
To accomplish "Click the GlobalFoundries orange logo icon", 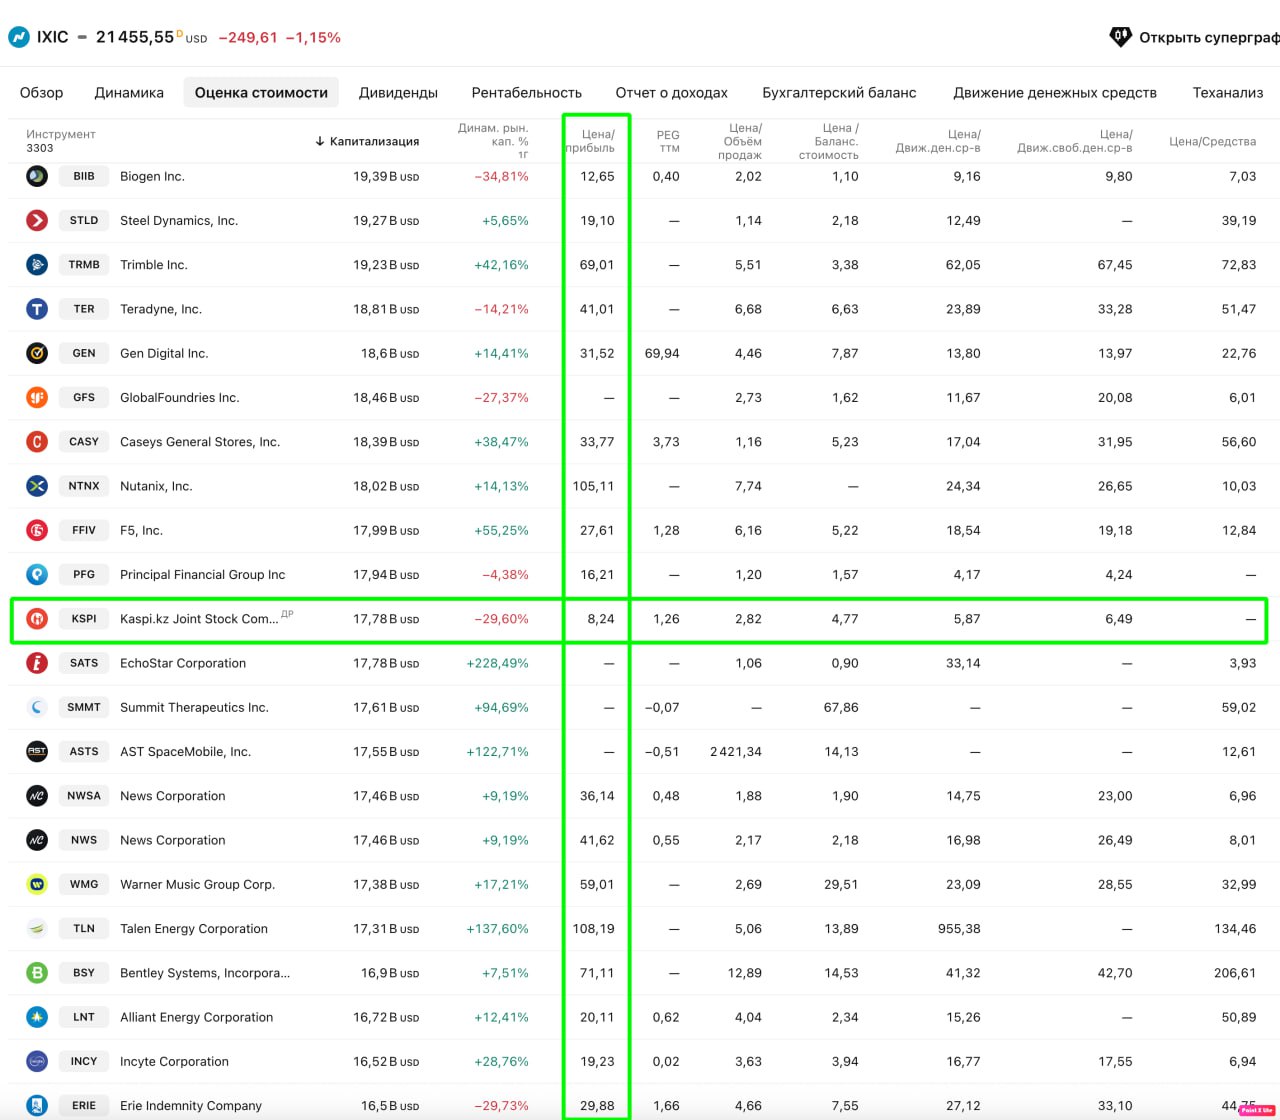I will [x=37, y=397].
